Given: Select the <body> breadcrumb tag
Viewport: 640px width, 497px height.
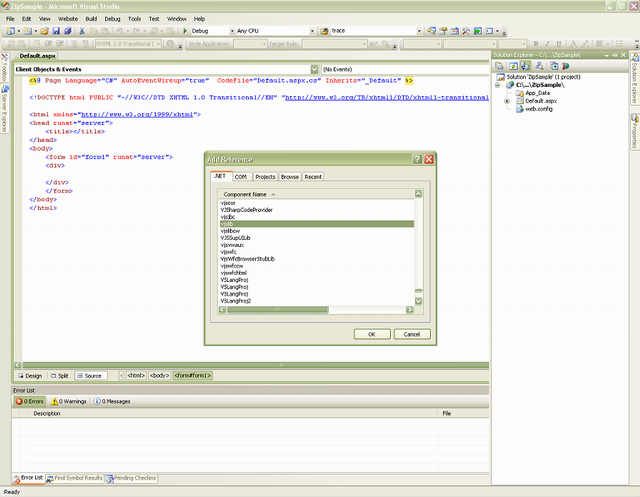Looking at the screenshot, I should [x=159, y=375].
